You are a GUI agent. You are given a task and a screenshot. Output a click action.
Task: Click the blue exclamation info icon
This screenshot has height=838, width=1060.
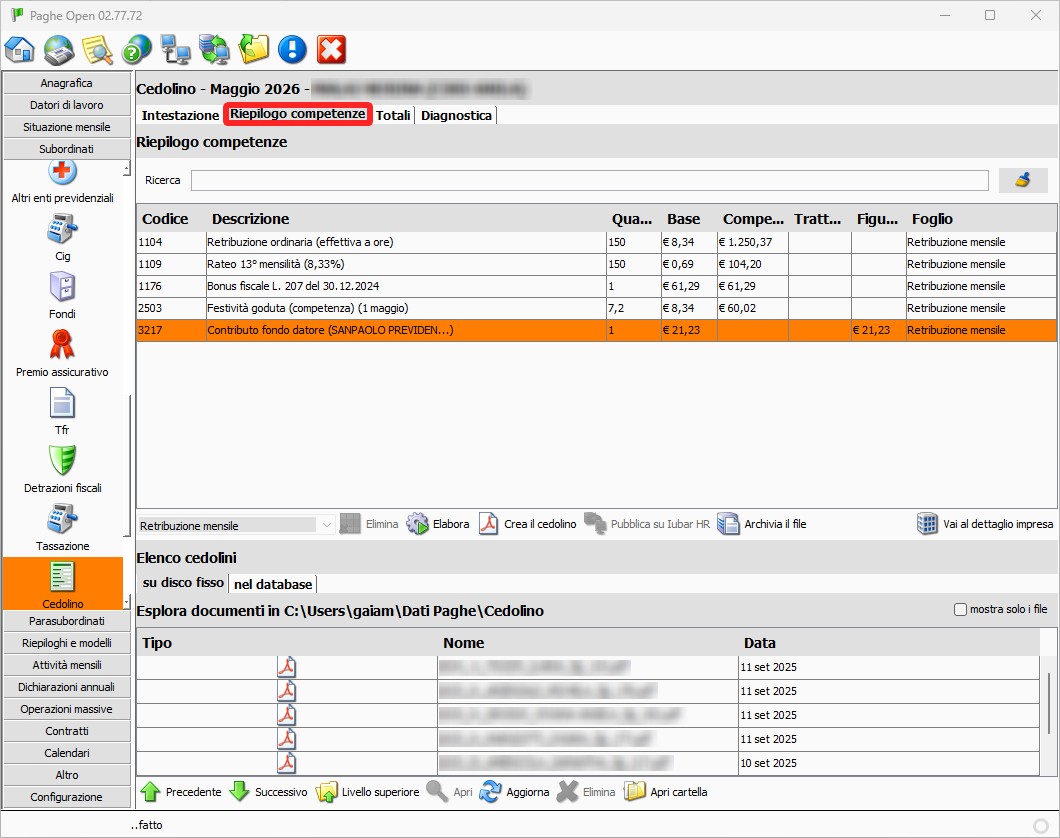click(292, 49)
